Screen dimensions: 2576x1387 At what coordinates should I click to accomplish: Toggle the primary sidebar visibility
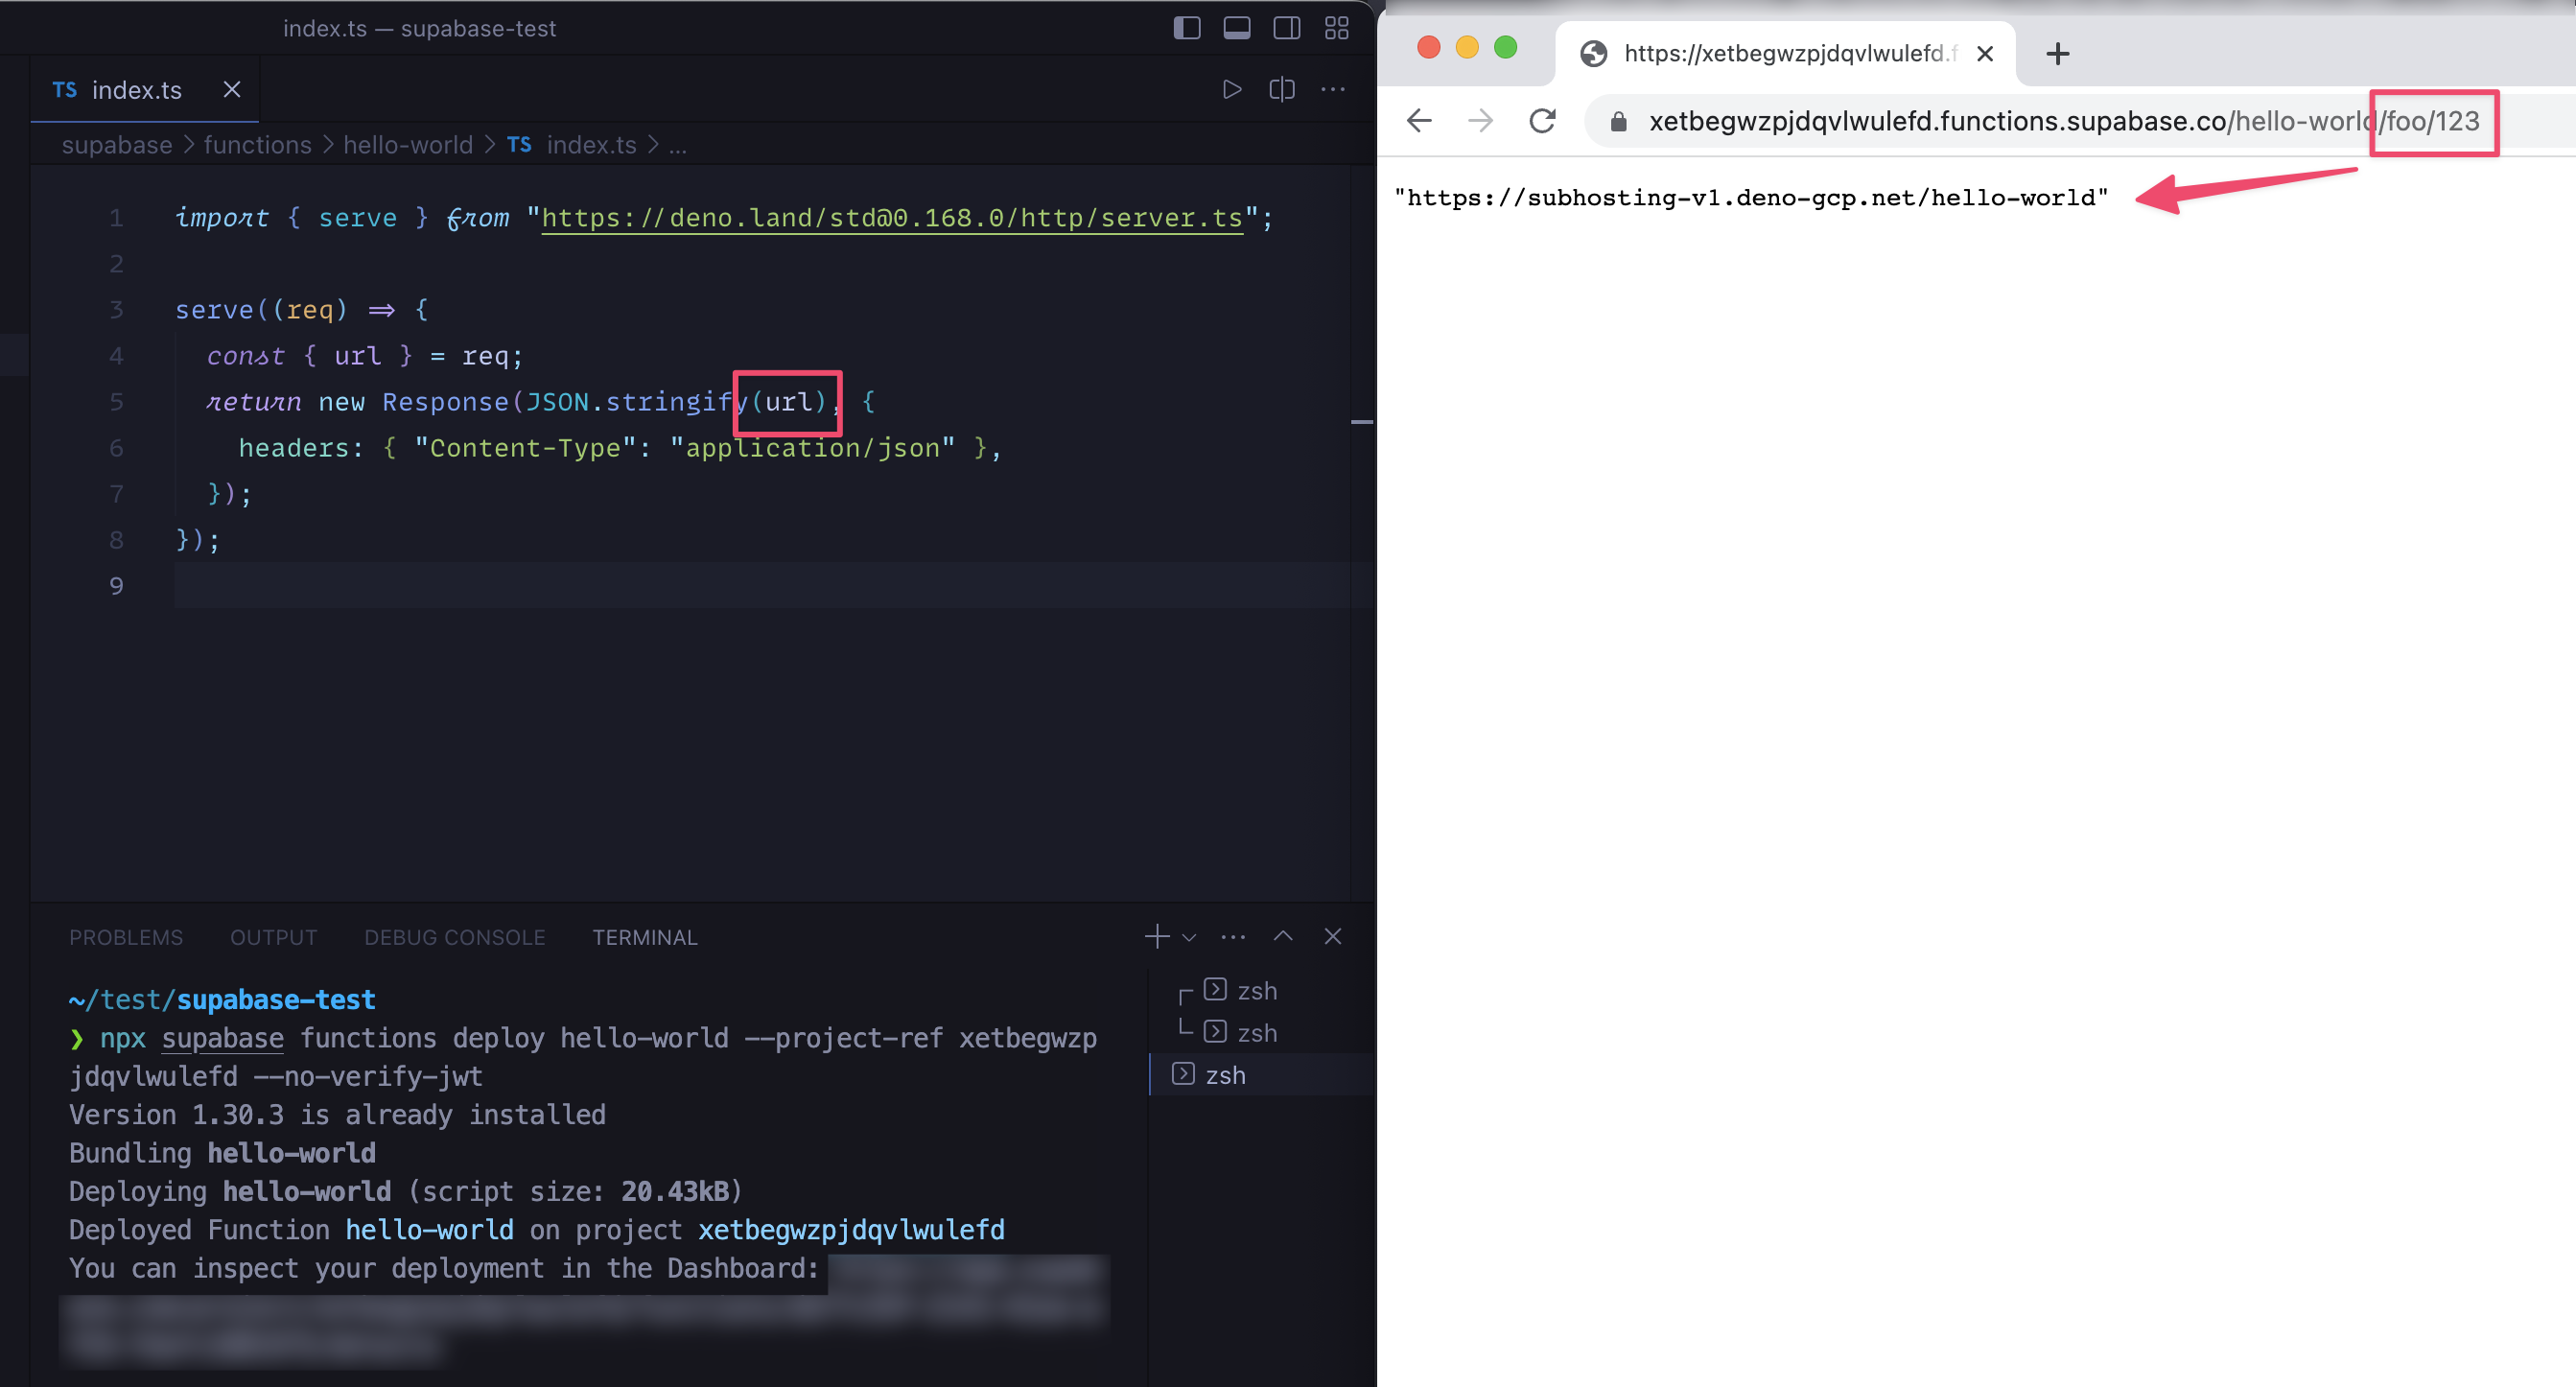[x=1187, y=28]
